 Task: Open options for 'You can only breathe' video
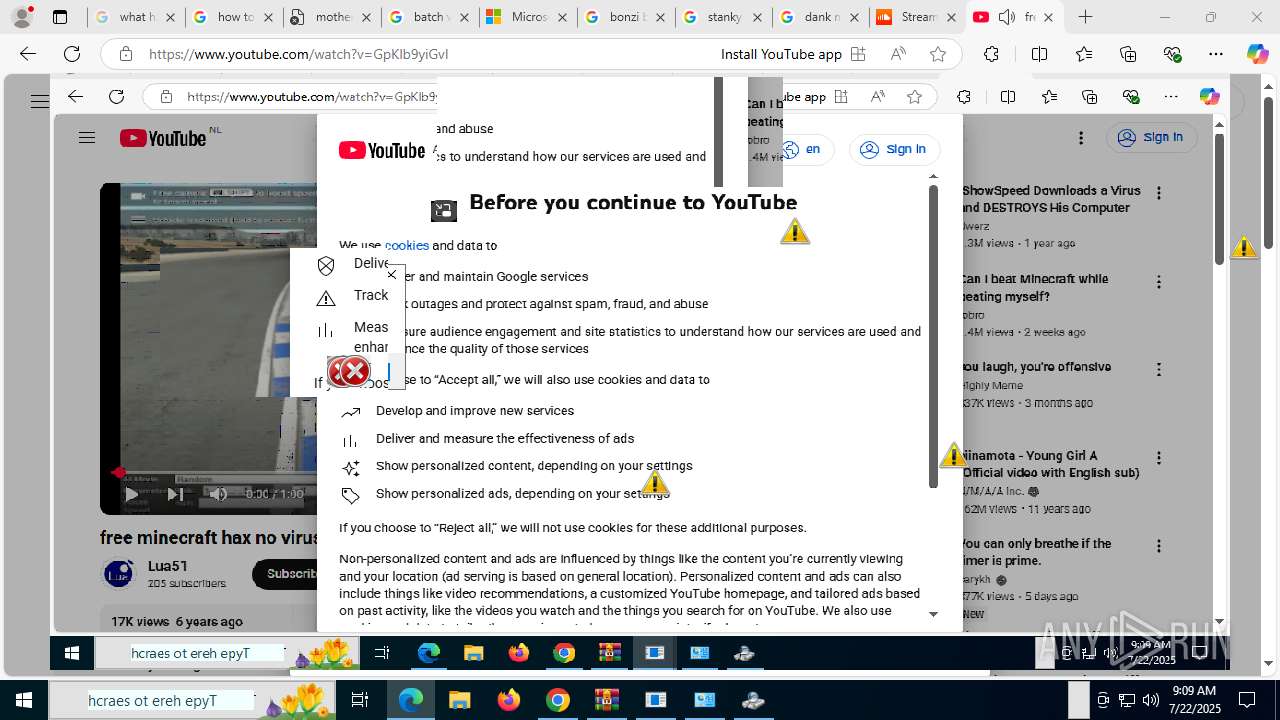click(x=1159, y=546)
